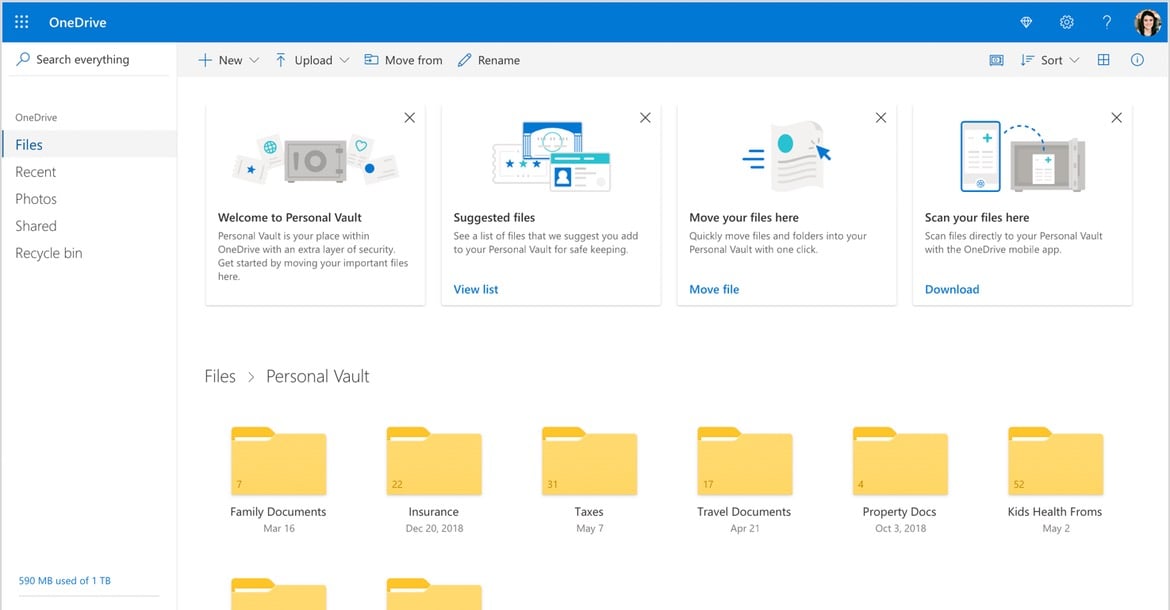Select Recent in the sidebar
This screenshot has width=1170, height=610.
pyautogui.click(x=36, y=172)
